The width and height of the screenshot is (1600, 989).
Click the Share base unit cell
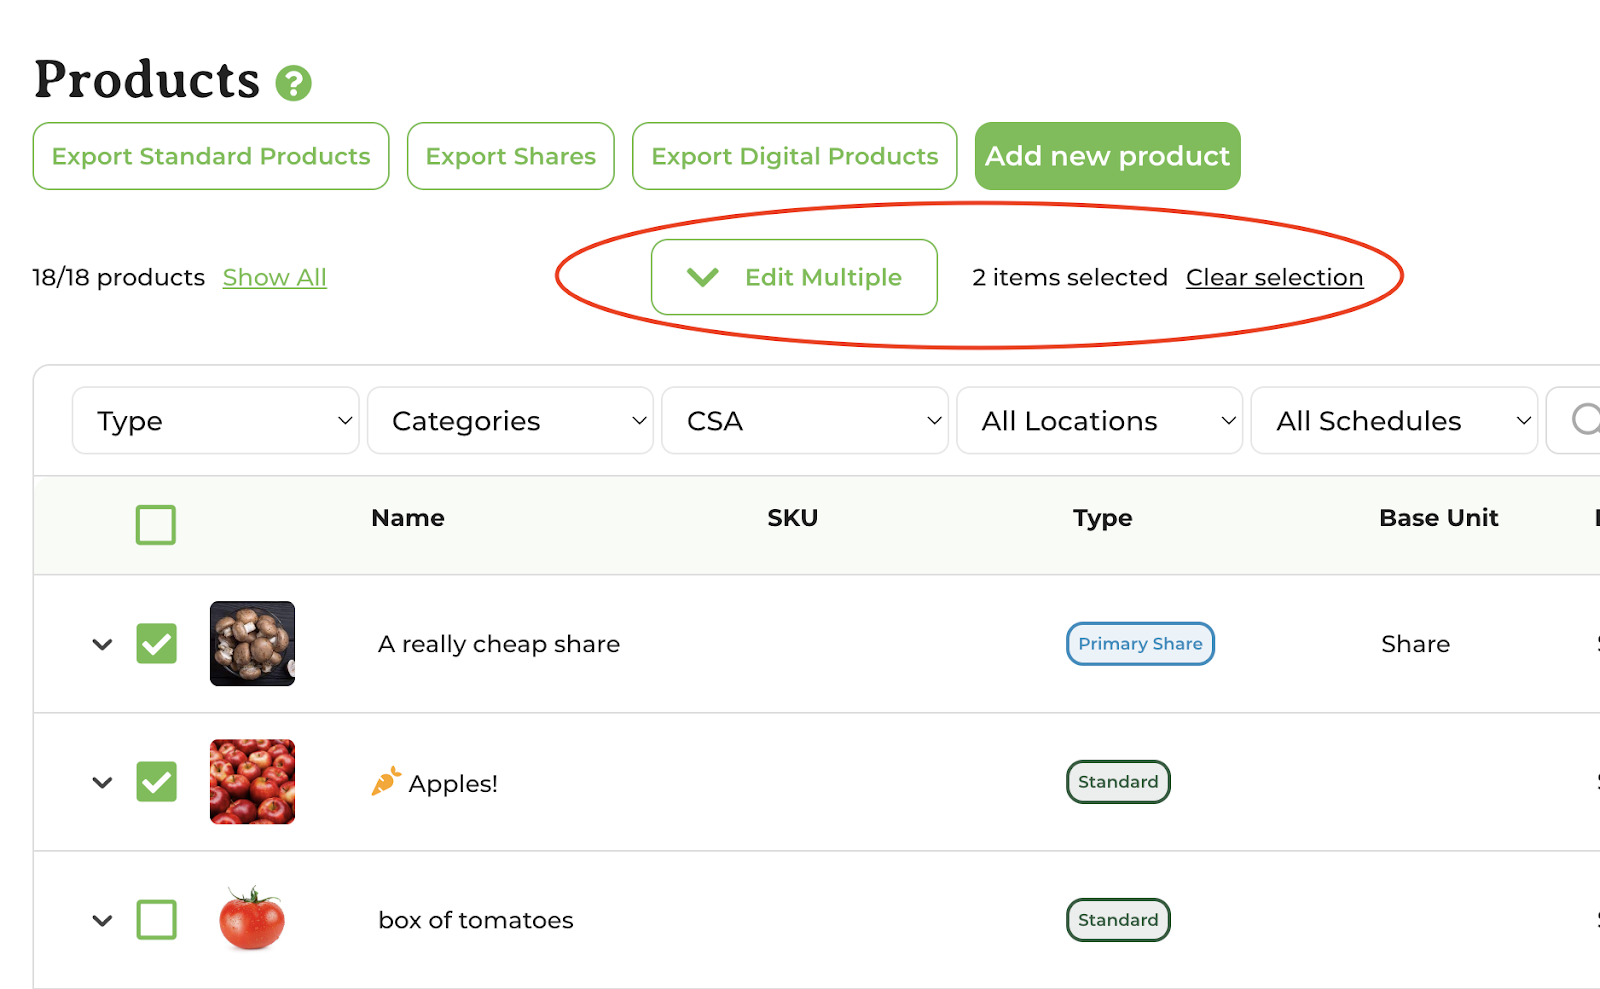(x=1416, y=644)
